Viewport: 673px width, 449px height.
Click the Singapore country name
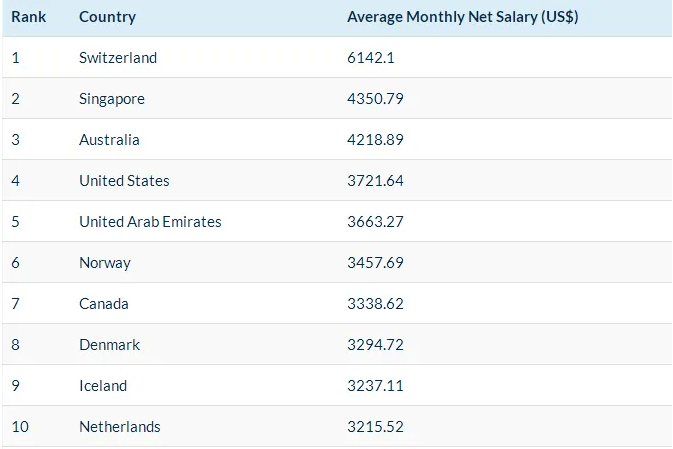112,99
